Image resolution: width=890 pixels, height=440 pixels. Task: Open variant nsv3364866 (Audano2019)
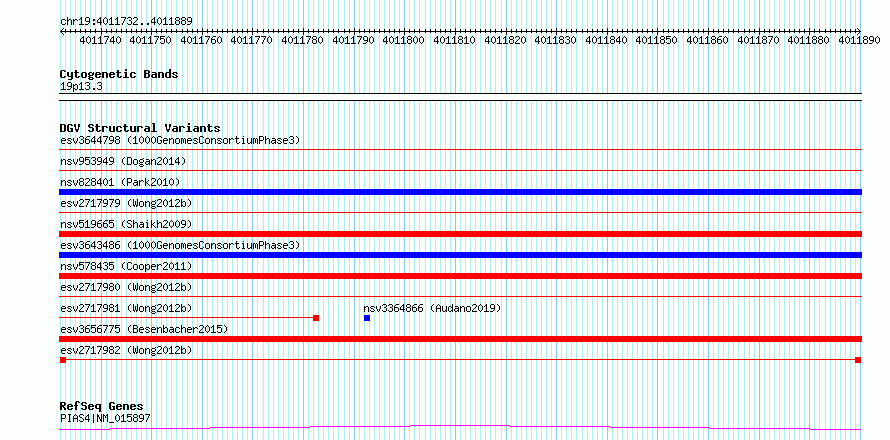pos(432,308)
